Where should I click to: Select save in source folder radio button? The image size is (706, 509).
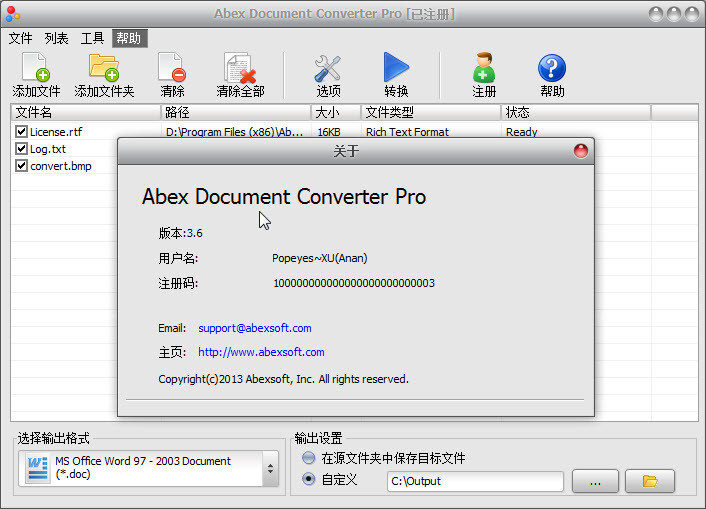[x=308, y=458]
